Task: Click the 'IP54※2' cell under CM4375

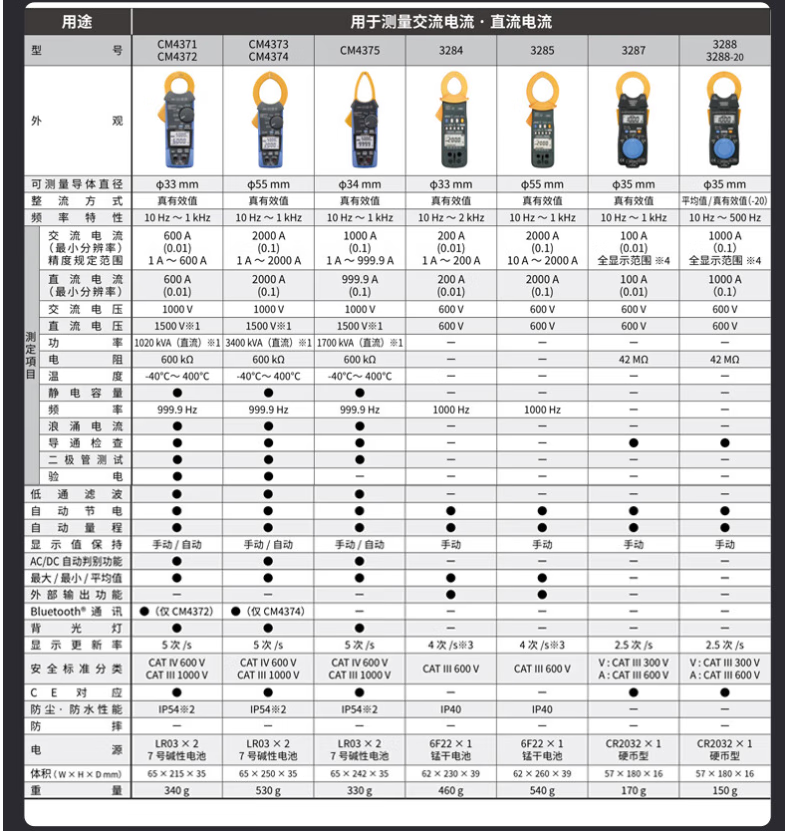Action: coord(360,709)
